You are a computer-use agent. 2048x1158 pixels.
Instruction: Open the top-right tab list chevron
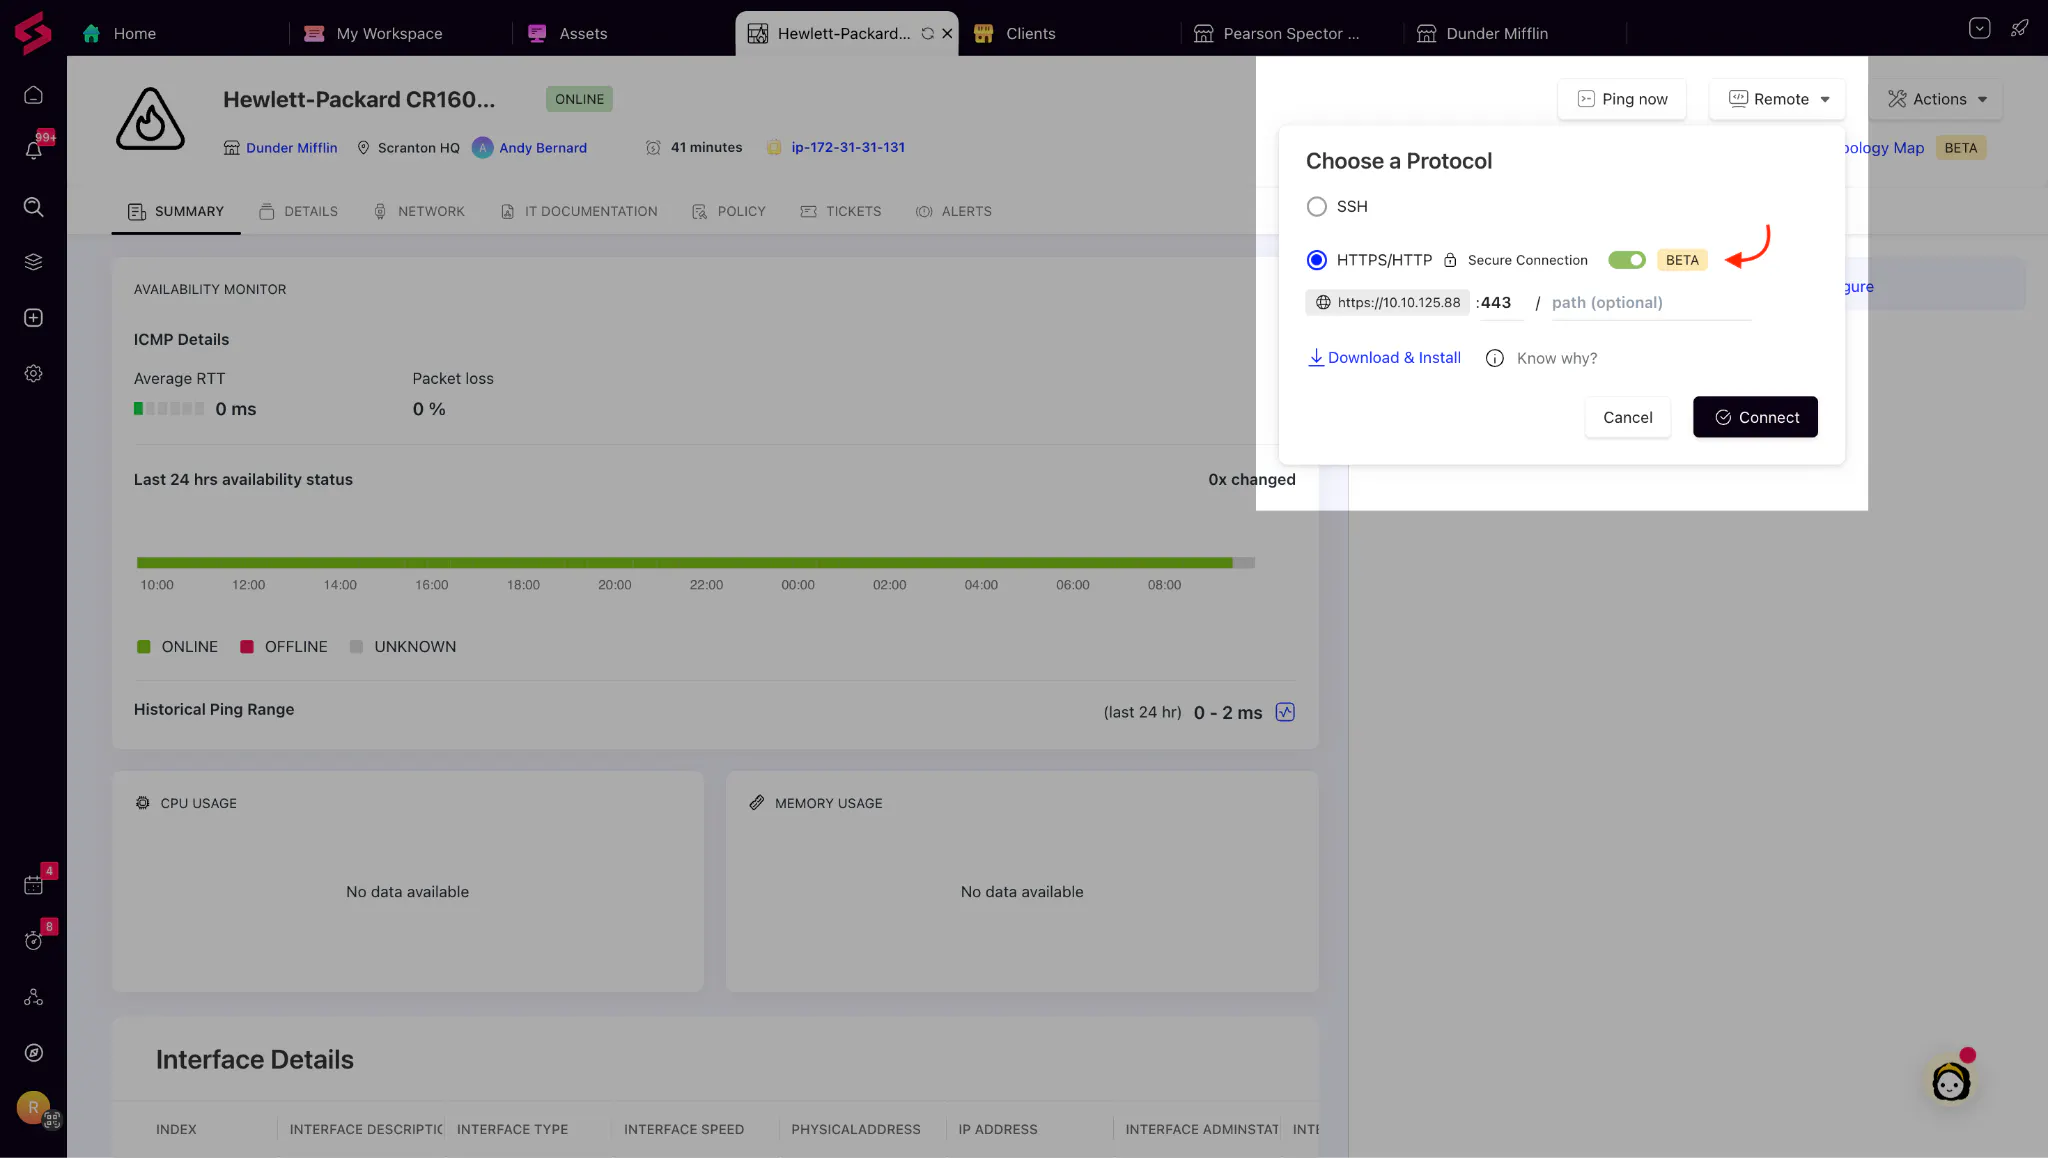1979,28
